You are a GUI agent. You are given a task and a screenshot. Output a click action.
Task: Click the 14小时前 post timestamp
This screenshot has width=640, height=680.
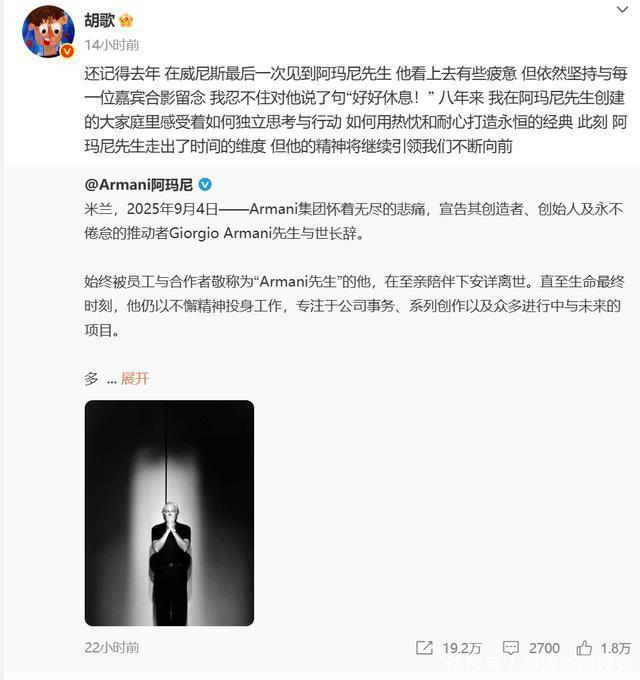(112, 45)
